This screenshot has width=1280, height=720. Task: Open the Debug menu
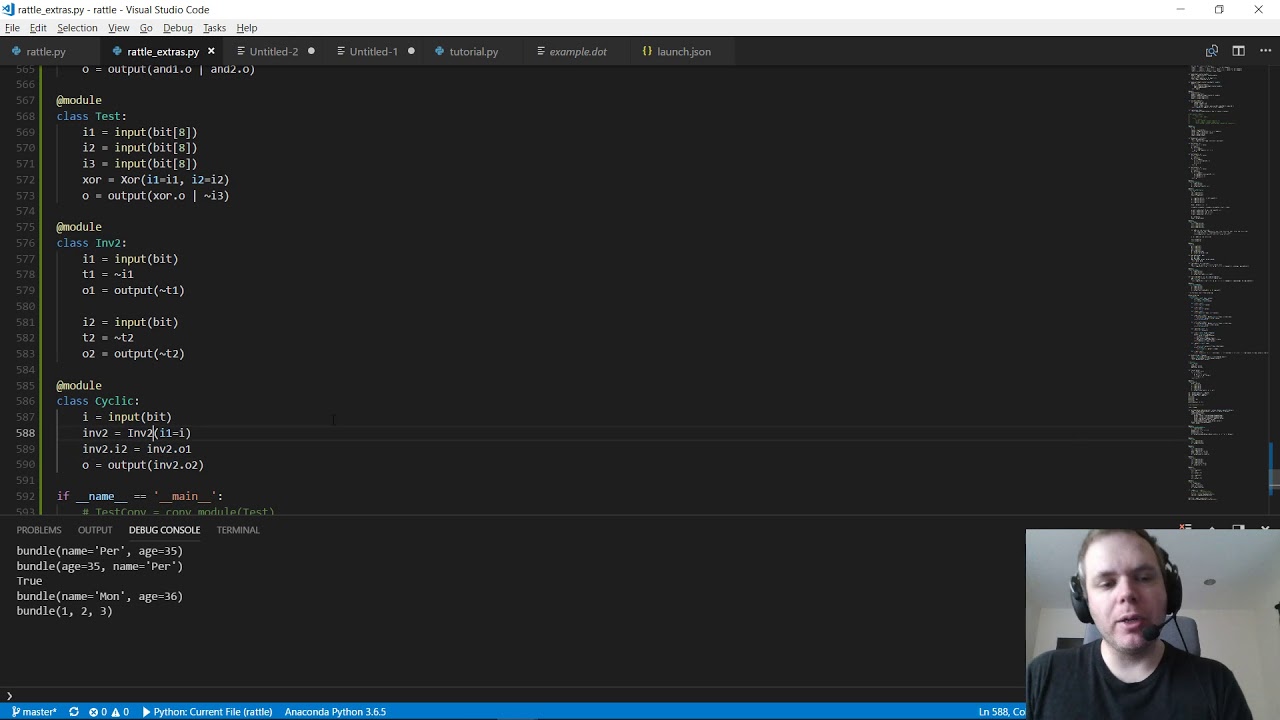click(177, 28)
